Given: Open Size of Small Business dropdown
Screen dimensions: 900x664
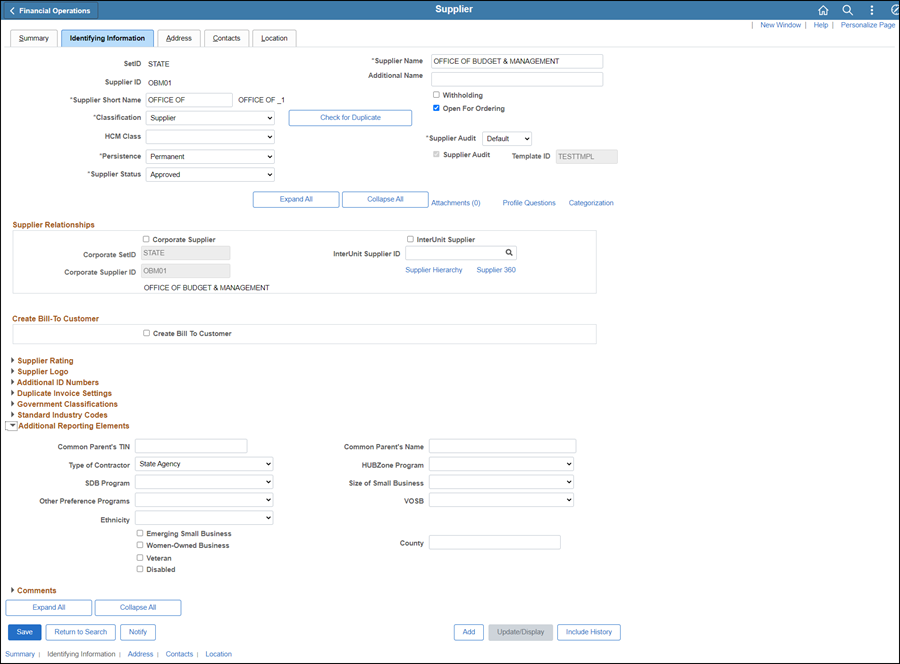Looking at the screenshot, I should [501, 482].
